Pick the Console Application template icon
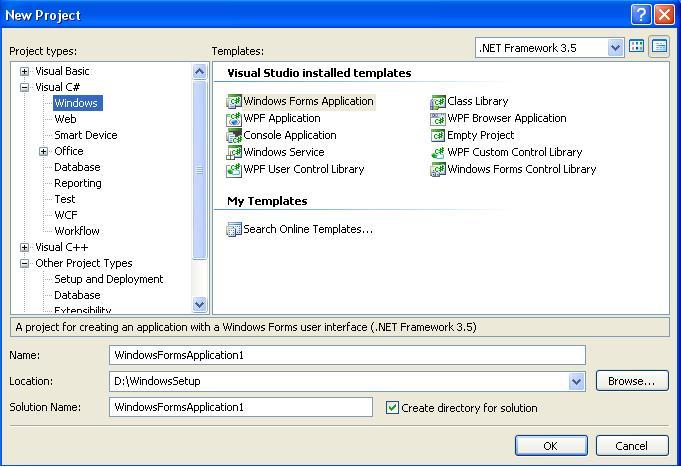Image resolution: width=681 pixels, height=467 pixels. click(234, 136)
